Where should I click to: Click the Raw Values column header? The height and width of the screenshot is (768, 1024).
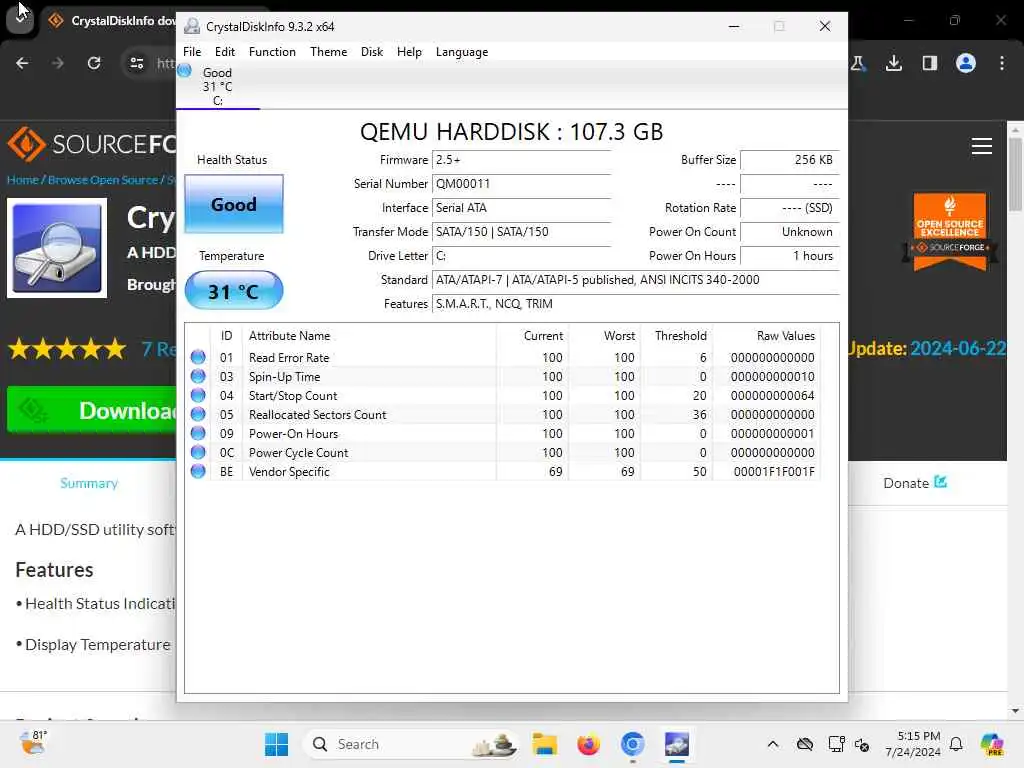click(x=765, y=336)
